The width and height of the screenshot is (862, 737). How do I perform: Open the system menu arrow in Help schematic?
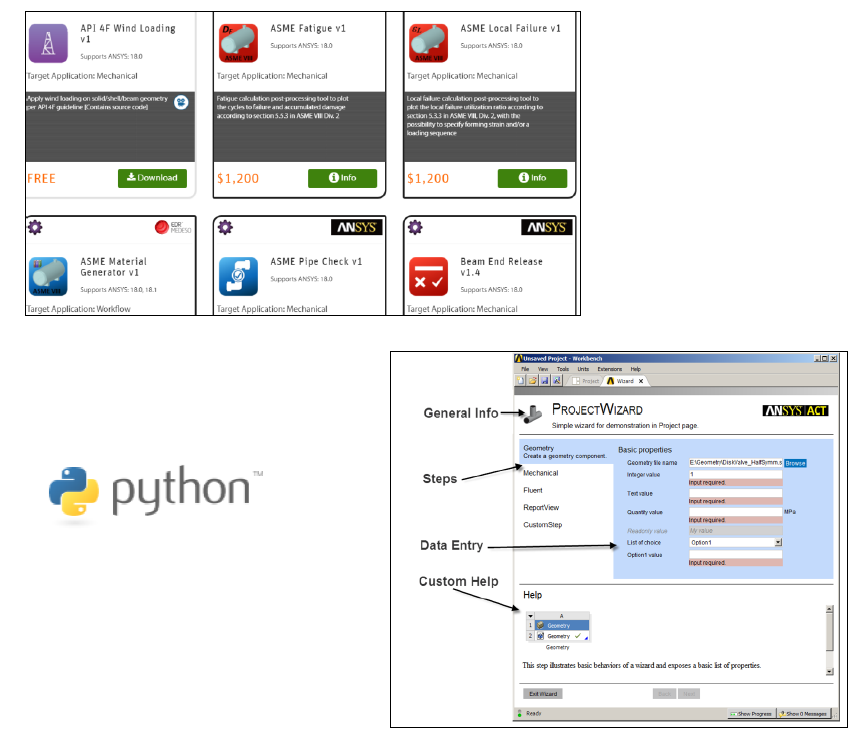click(x=531, y=616)
